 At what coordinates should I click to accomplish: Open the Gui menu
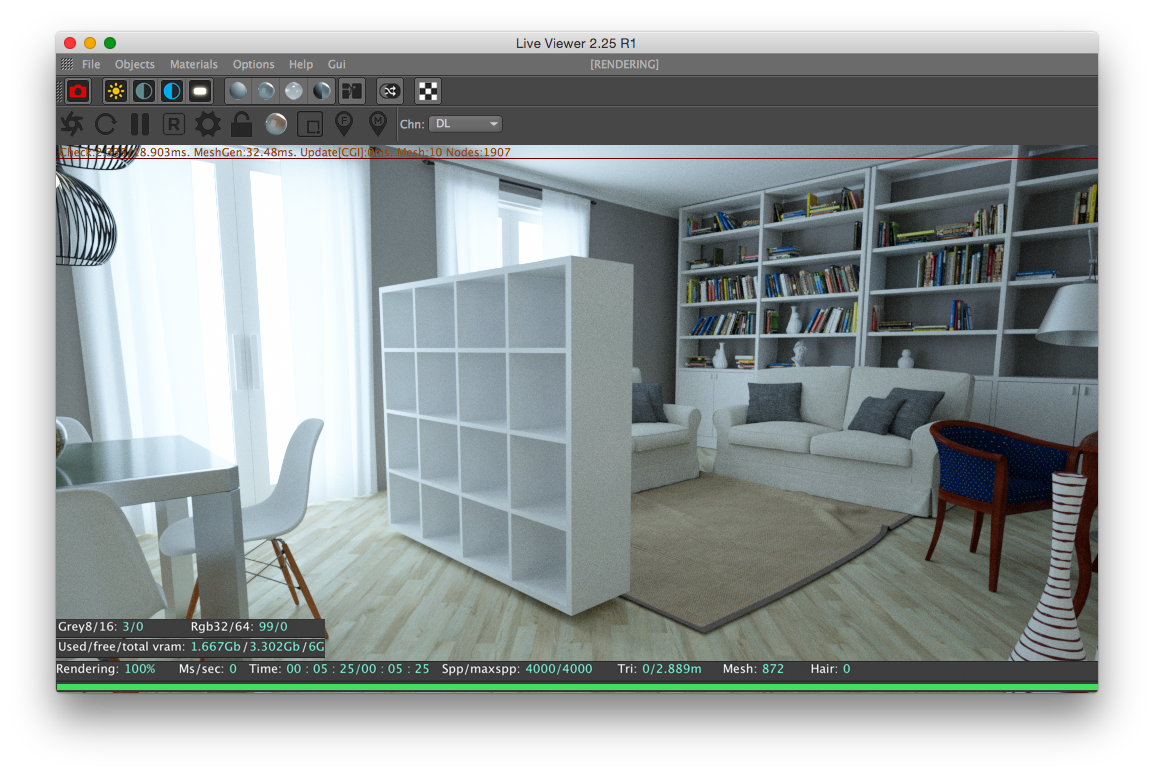tap(336, 64)
